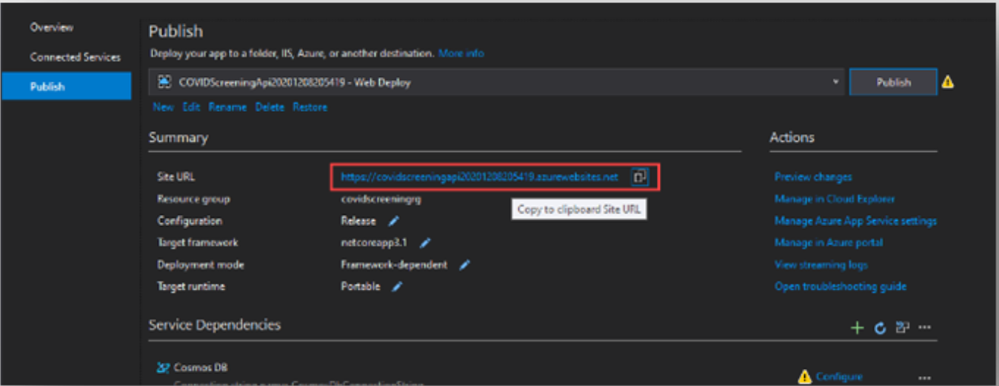
Task: Click Delete profile link
Action: click(x=270, y=107)
